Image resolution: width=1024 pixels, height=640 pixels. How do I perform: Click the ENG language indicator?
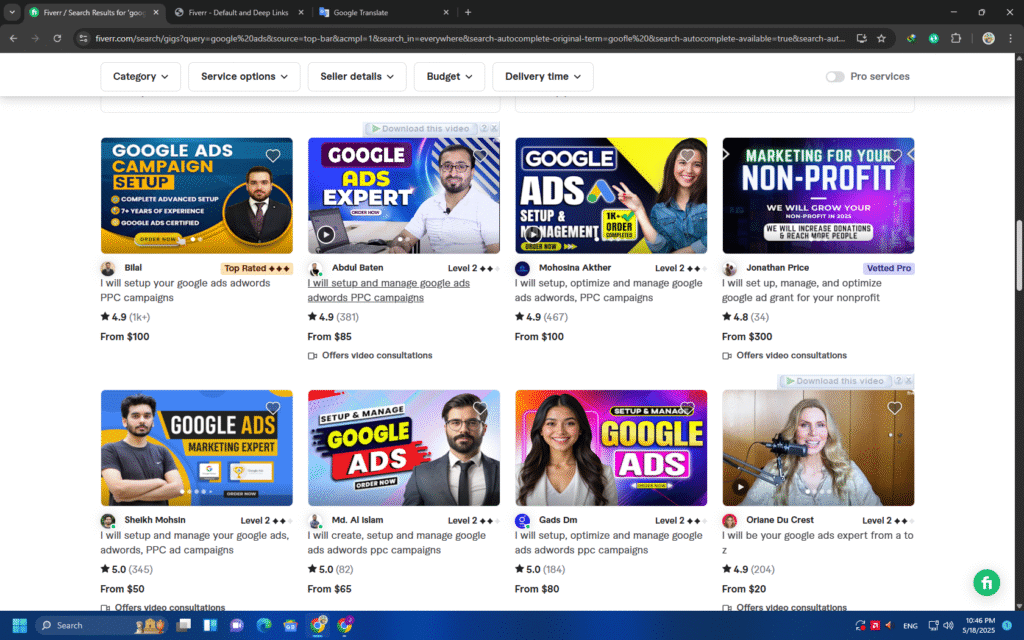pyautogui.click(x=910, y=626)
